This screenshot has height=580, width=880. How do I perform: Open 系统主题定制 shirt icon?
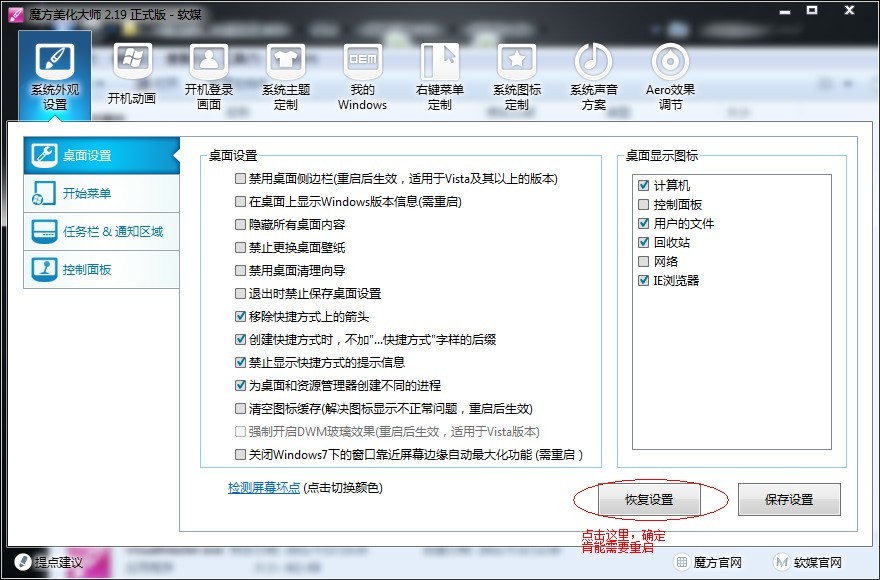click(x=286, y=62)
